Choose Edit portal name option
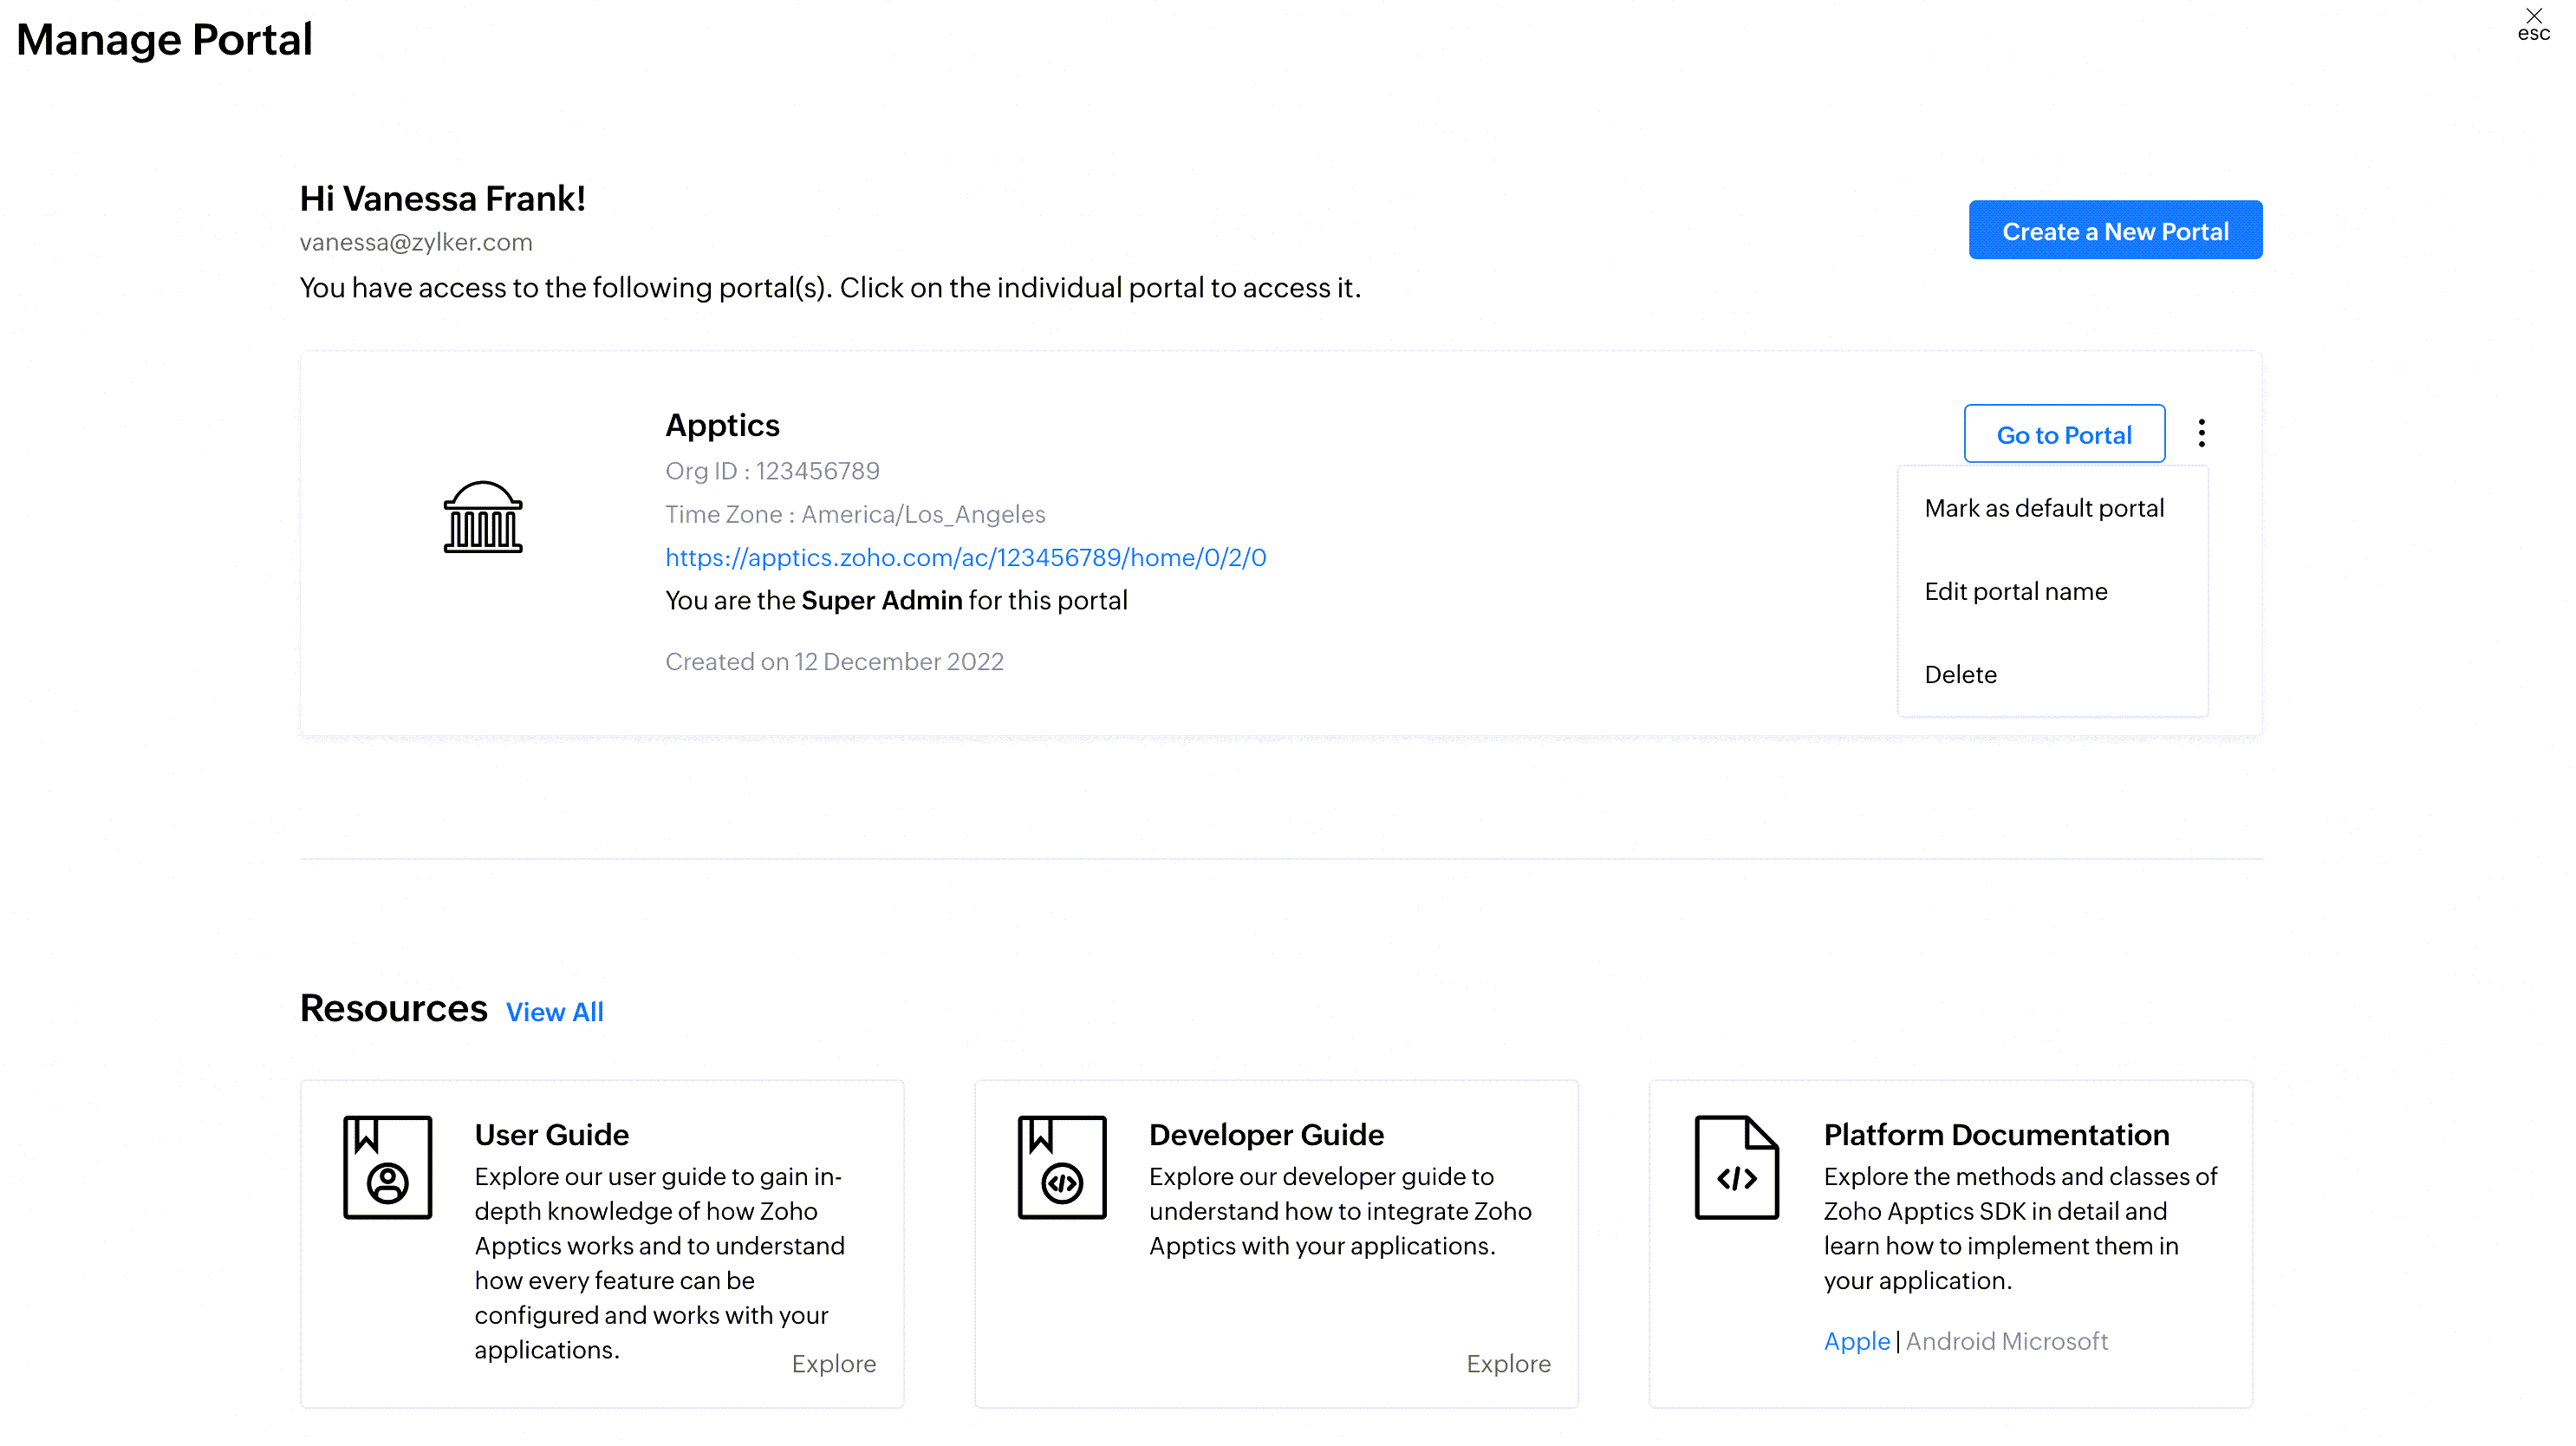Screen dimensions: 2576x1446 2015,591
